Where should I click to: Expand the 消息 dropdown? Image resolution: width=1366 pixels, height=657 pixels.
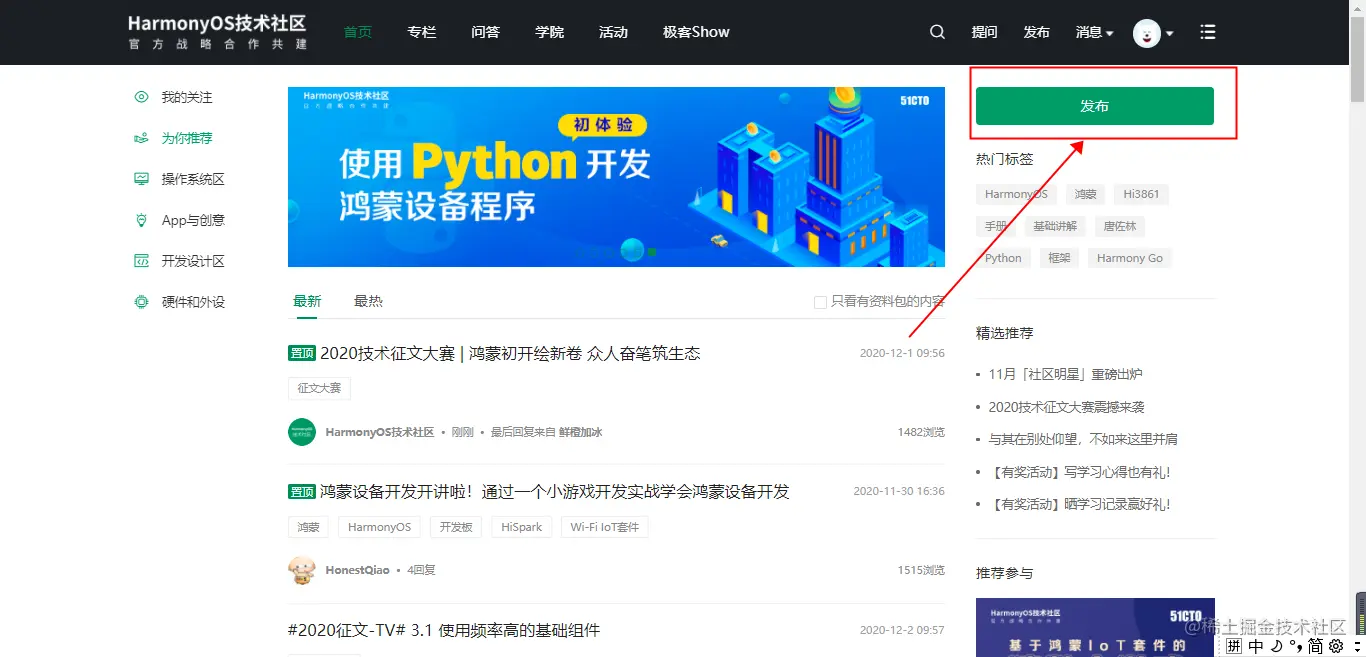coord(1094,32)
